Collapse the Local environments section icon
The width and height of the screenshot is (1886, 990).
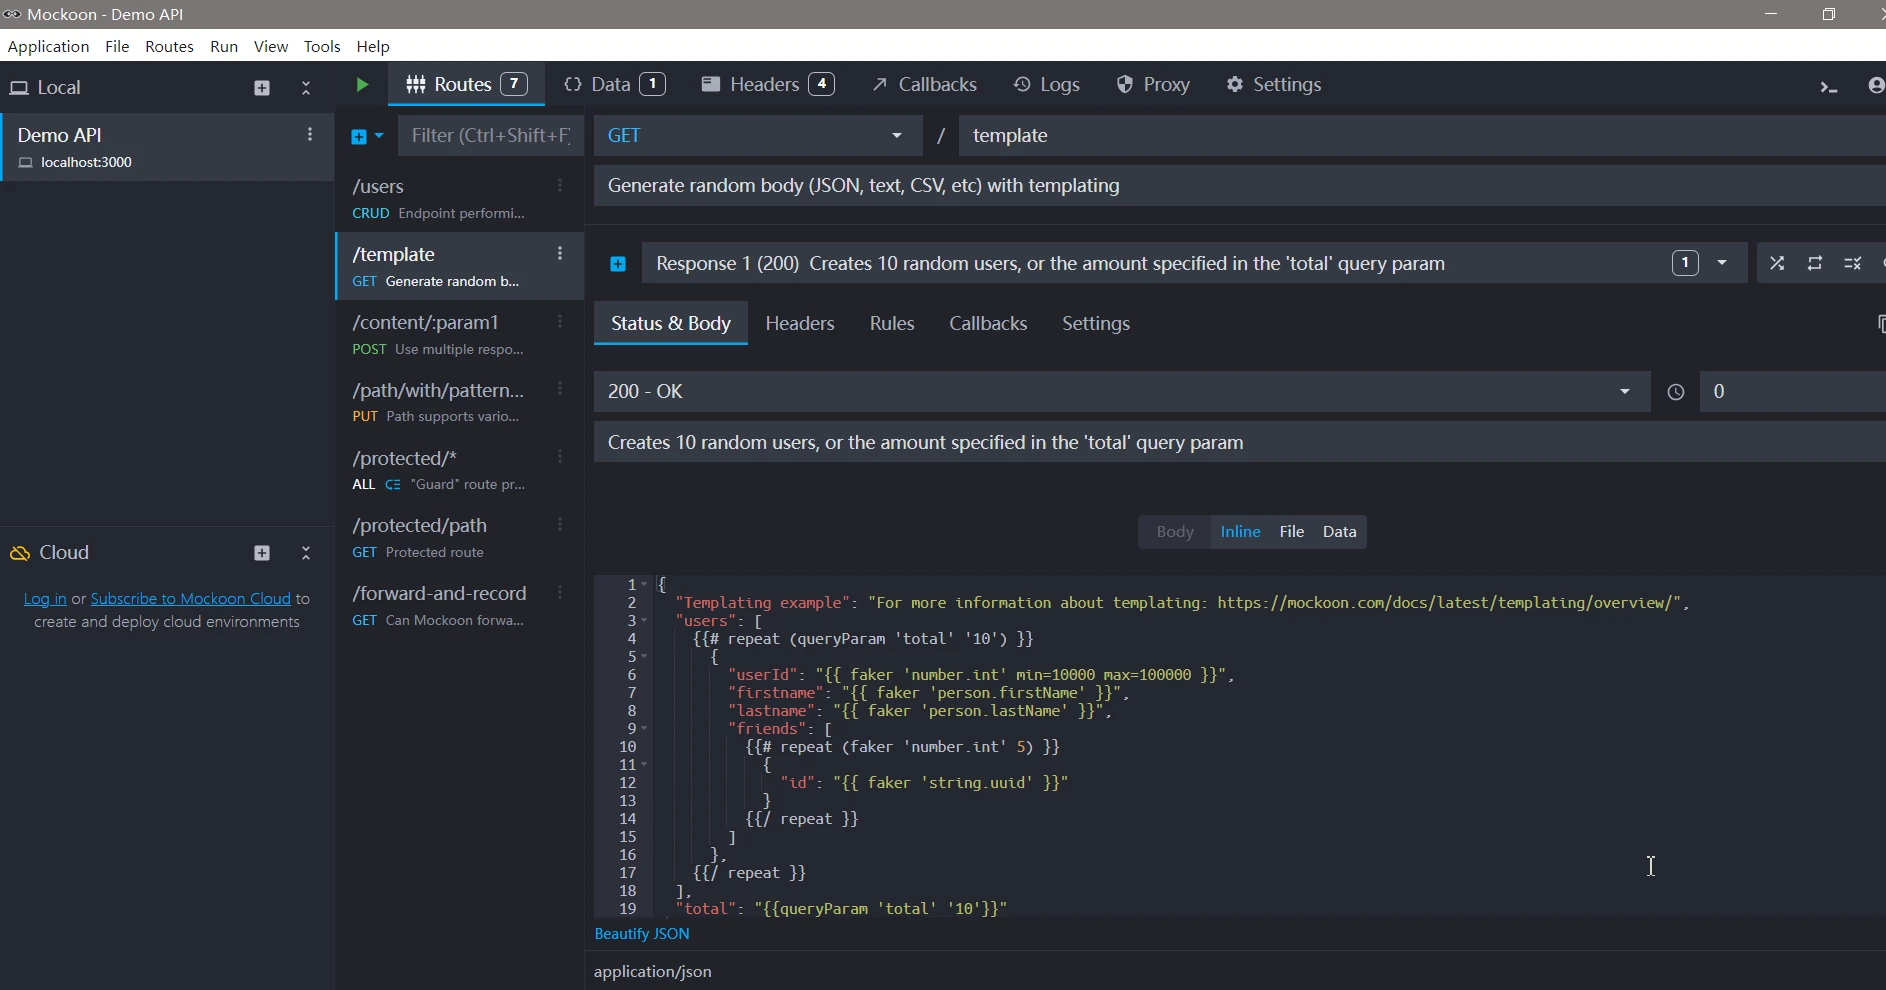coord(306,88)
